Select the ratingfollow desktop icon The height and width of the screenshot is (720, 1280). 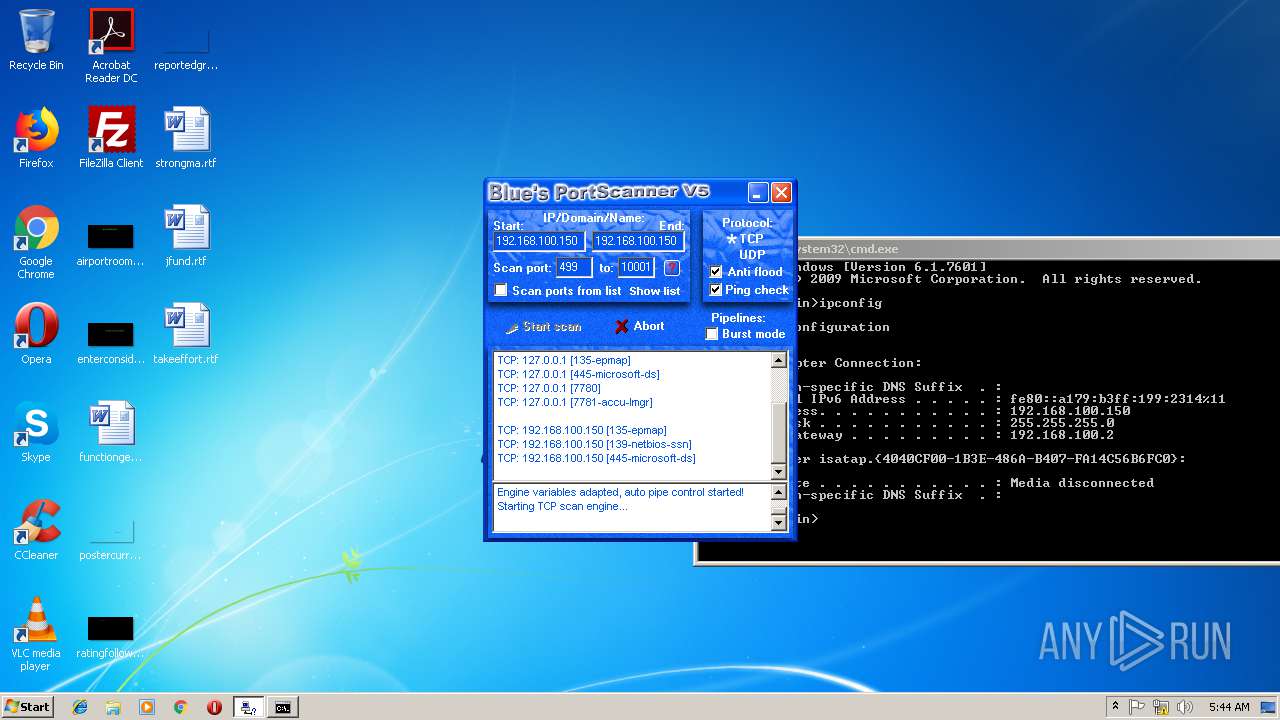(111, 635)
